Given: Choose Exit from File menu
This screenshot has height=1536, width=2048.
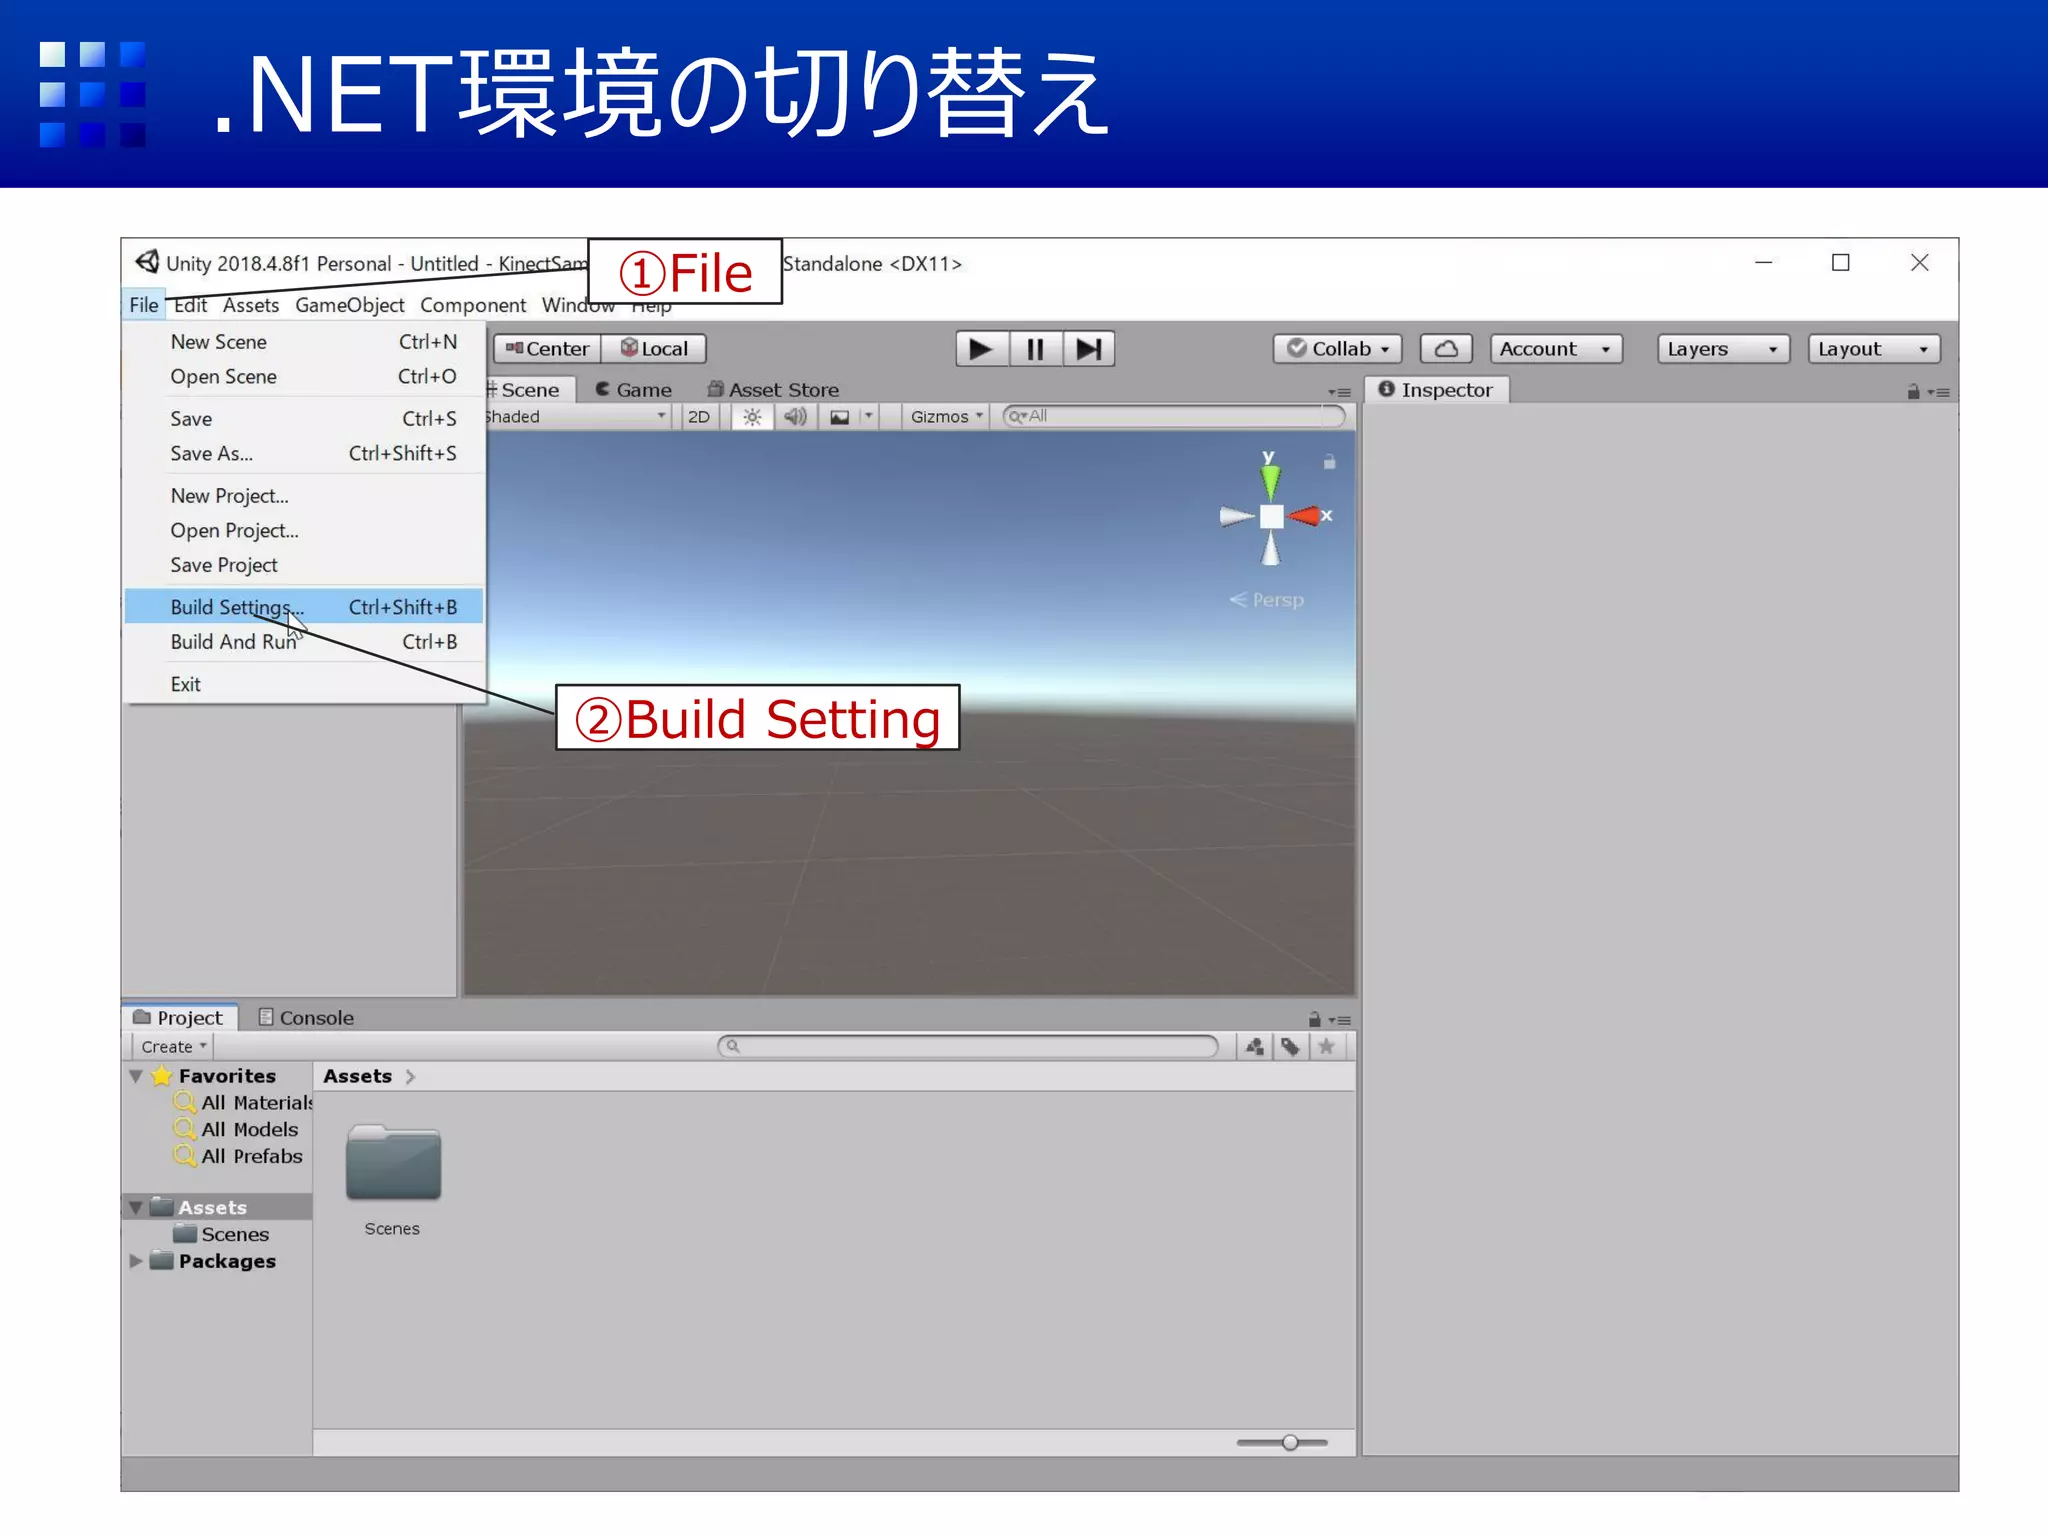Looking at the screenshot, I should 304,684.
